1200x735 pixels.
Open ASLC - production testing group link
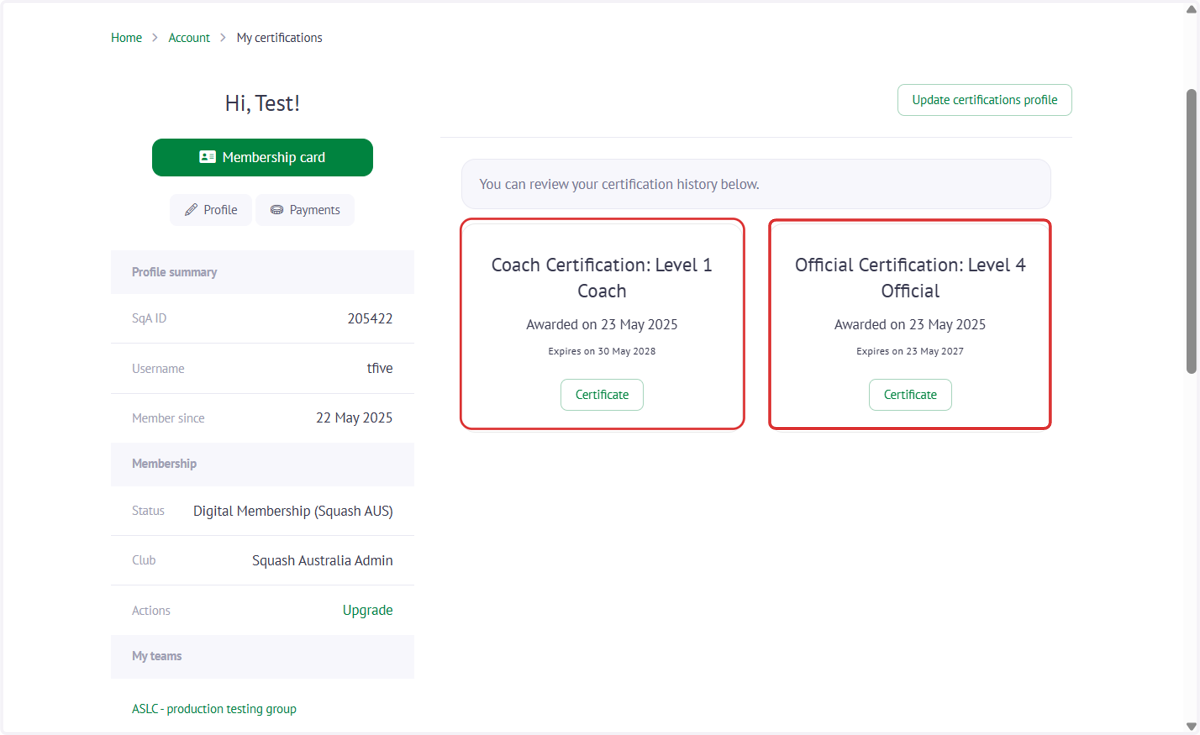click(x=214, y=709)
